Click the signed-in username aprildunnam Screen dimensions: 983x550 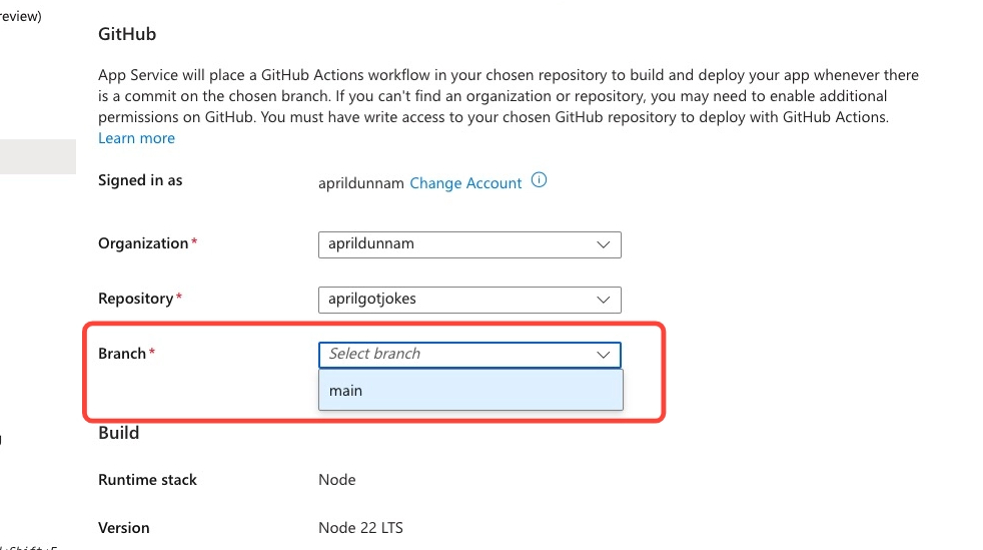[361, 183]
